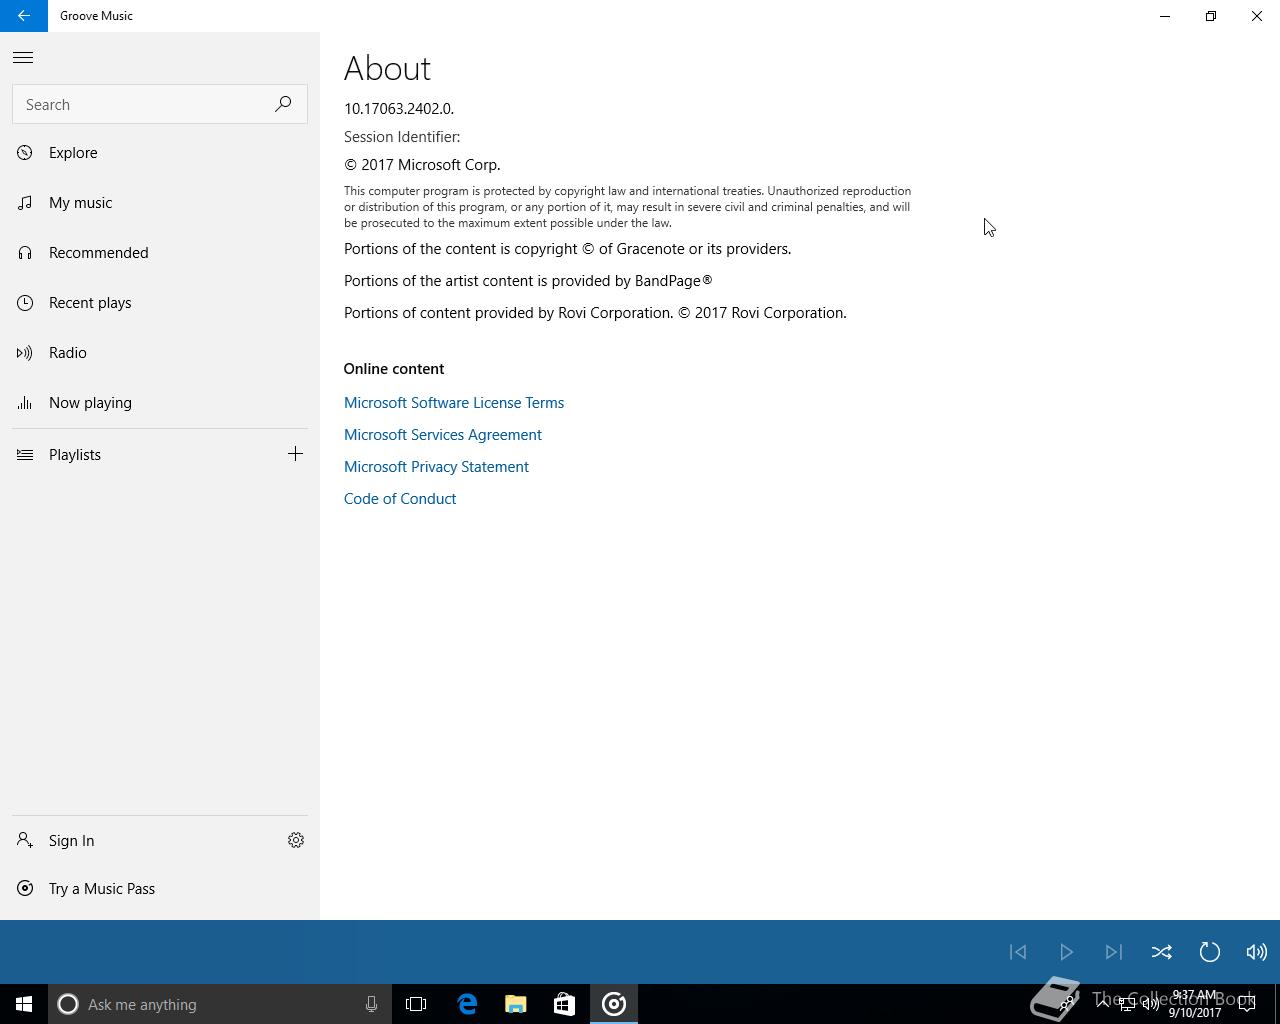Image resolution: width=1280 pixels, height=1024 pixels.
Task: Click the Session Identifier label
Action: pyautogui.click(x=402, y=137)
